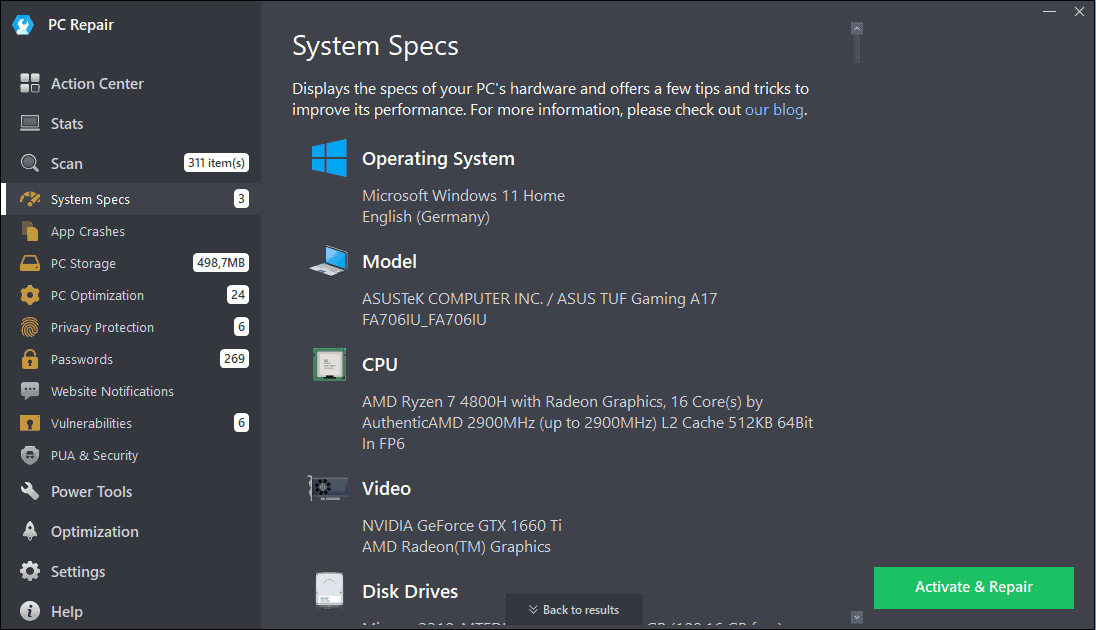Screen dimensions: 1096x630
Task: Follow the 'our blog' link
Action: (774, 110)
